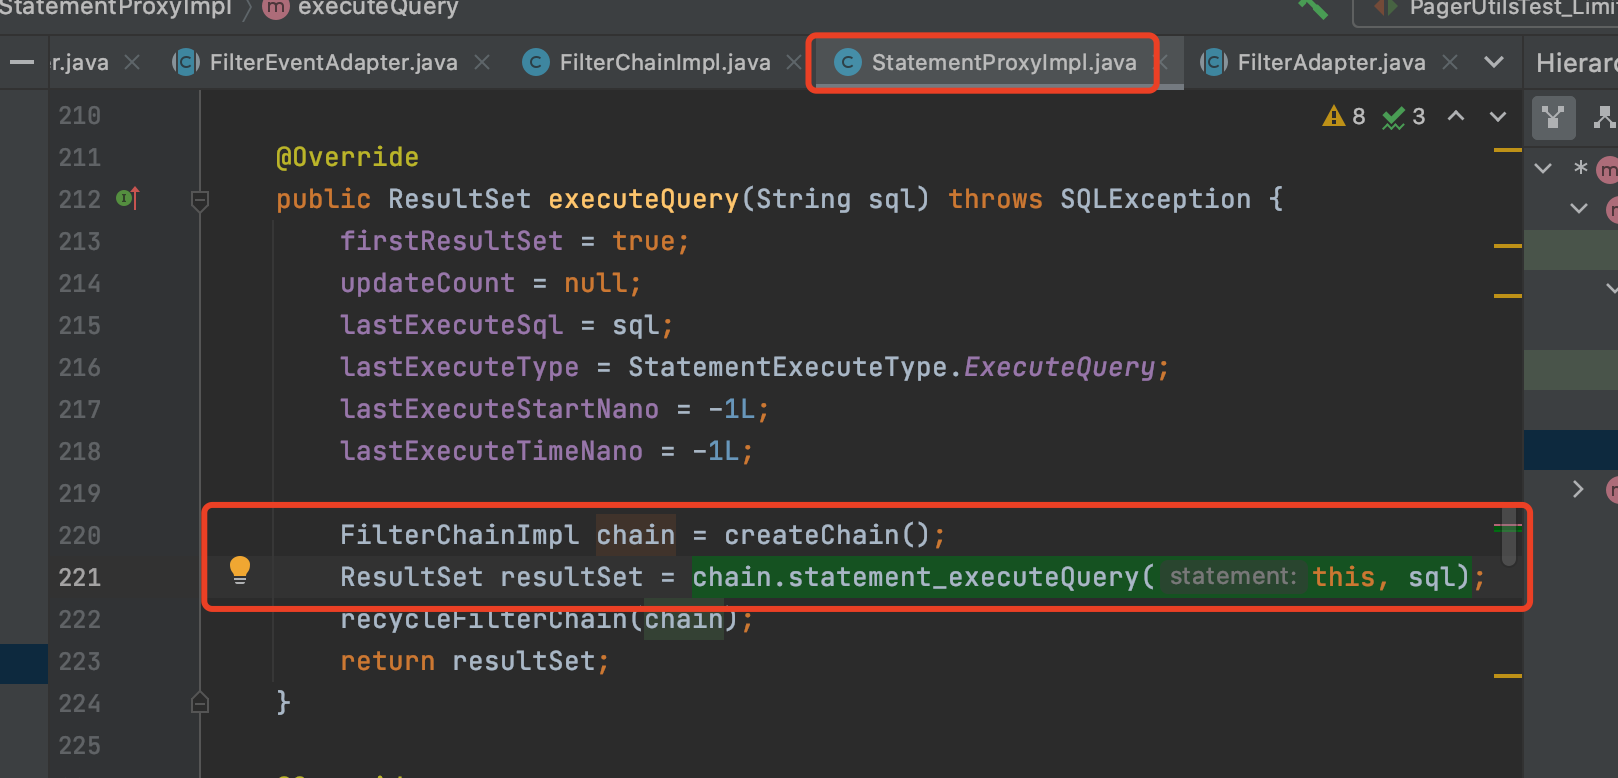
Task: Switch to FilterChainImpl.java tab
Action: (664, 62)
